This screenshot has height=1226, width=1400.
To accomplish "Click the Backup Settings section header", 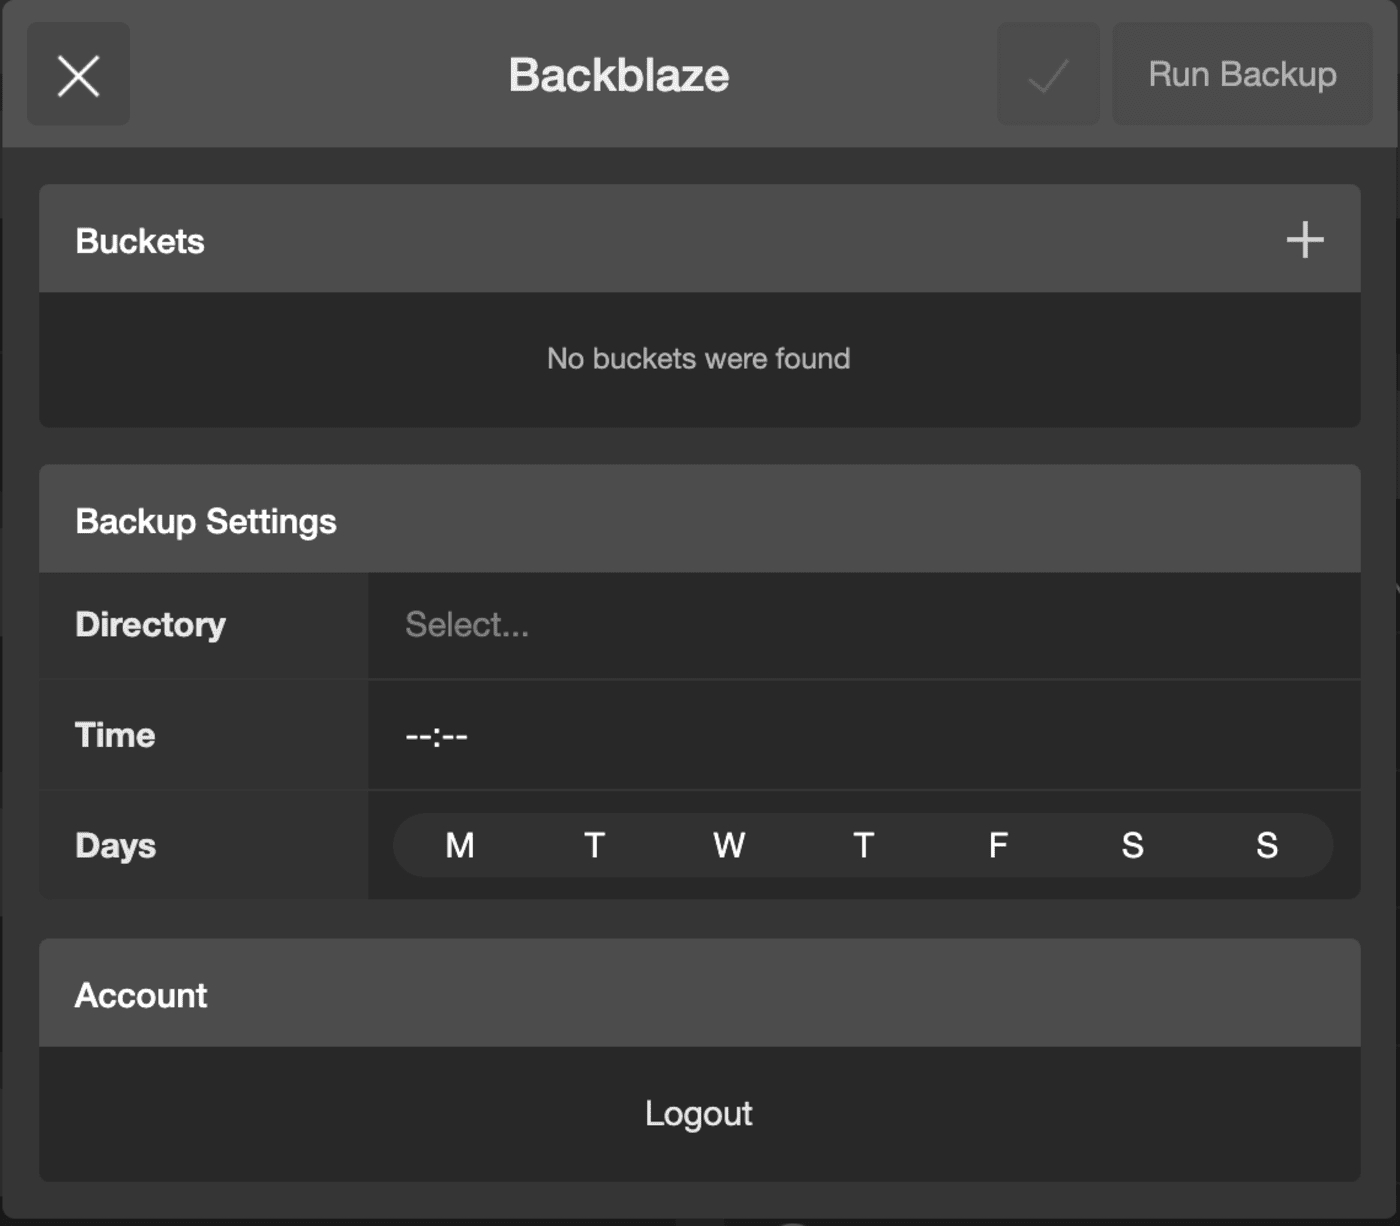I will pos(206,519).
